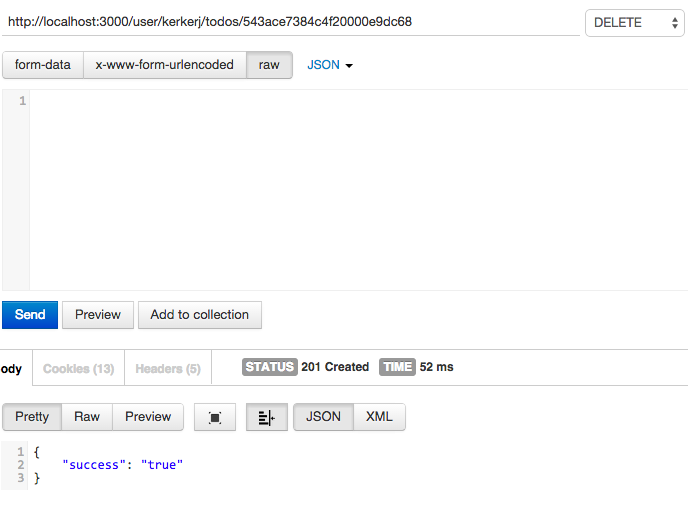Expand the JSON content type dropdown

tap(330, 65)
